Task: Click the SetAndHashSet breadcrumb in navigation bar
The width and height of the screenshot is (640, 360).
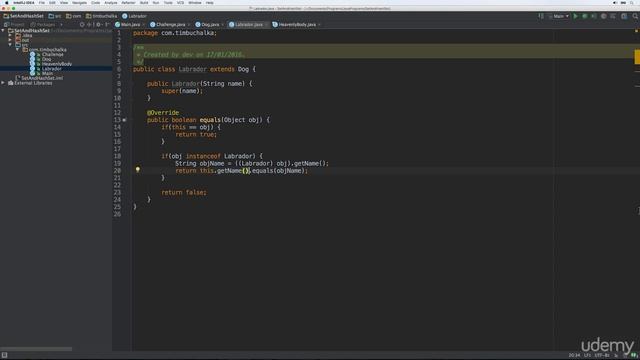Action: point(24,16)
